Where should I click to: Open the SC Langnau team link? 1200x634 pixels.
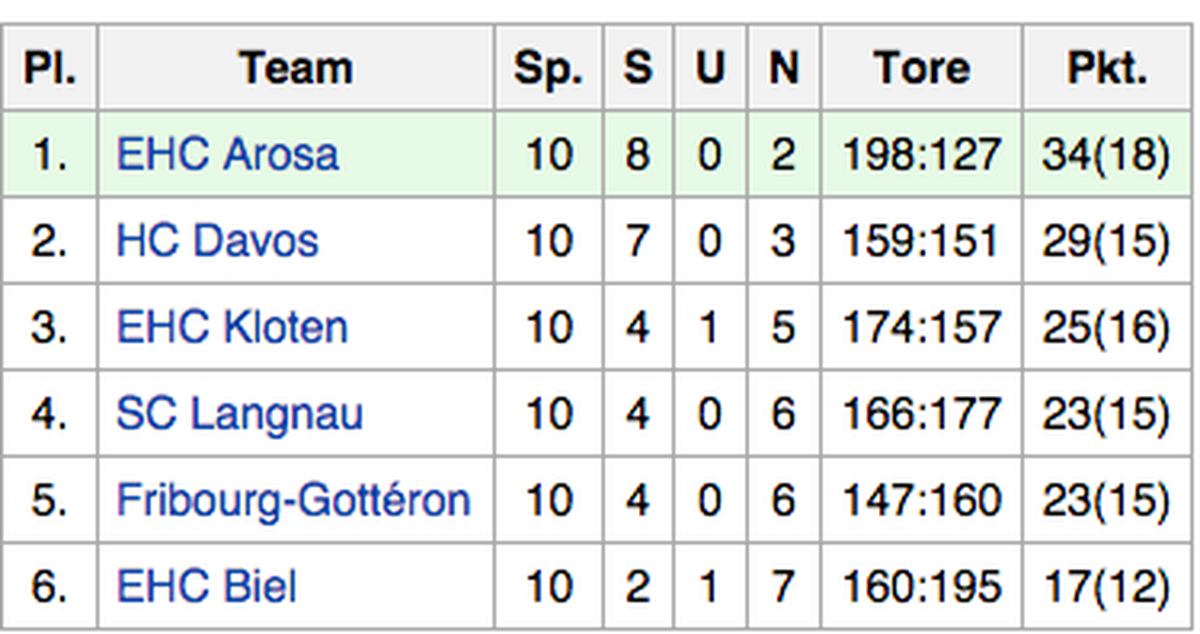pyautogui.click(x=239, y=414)
